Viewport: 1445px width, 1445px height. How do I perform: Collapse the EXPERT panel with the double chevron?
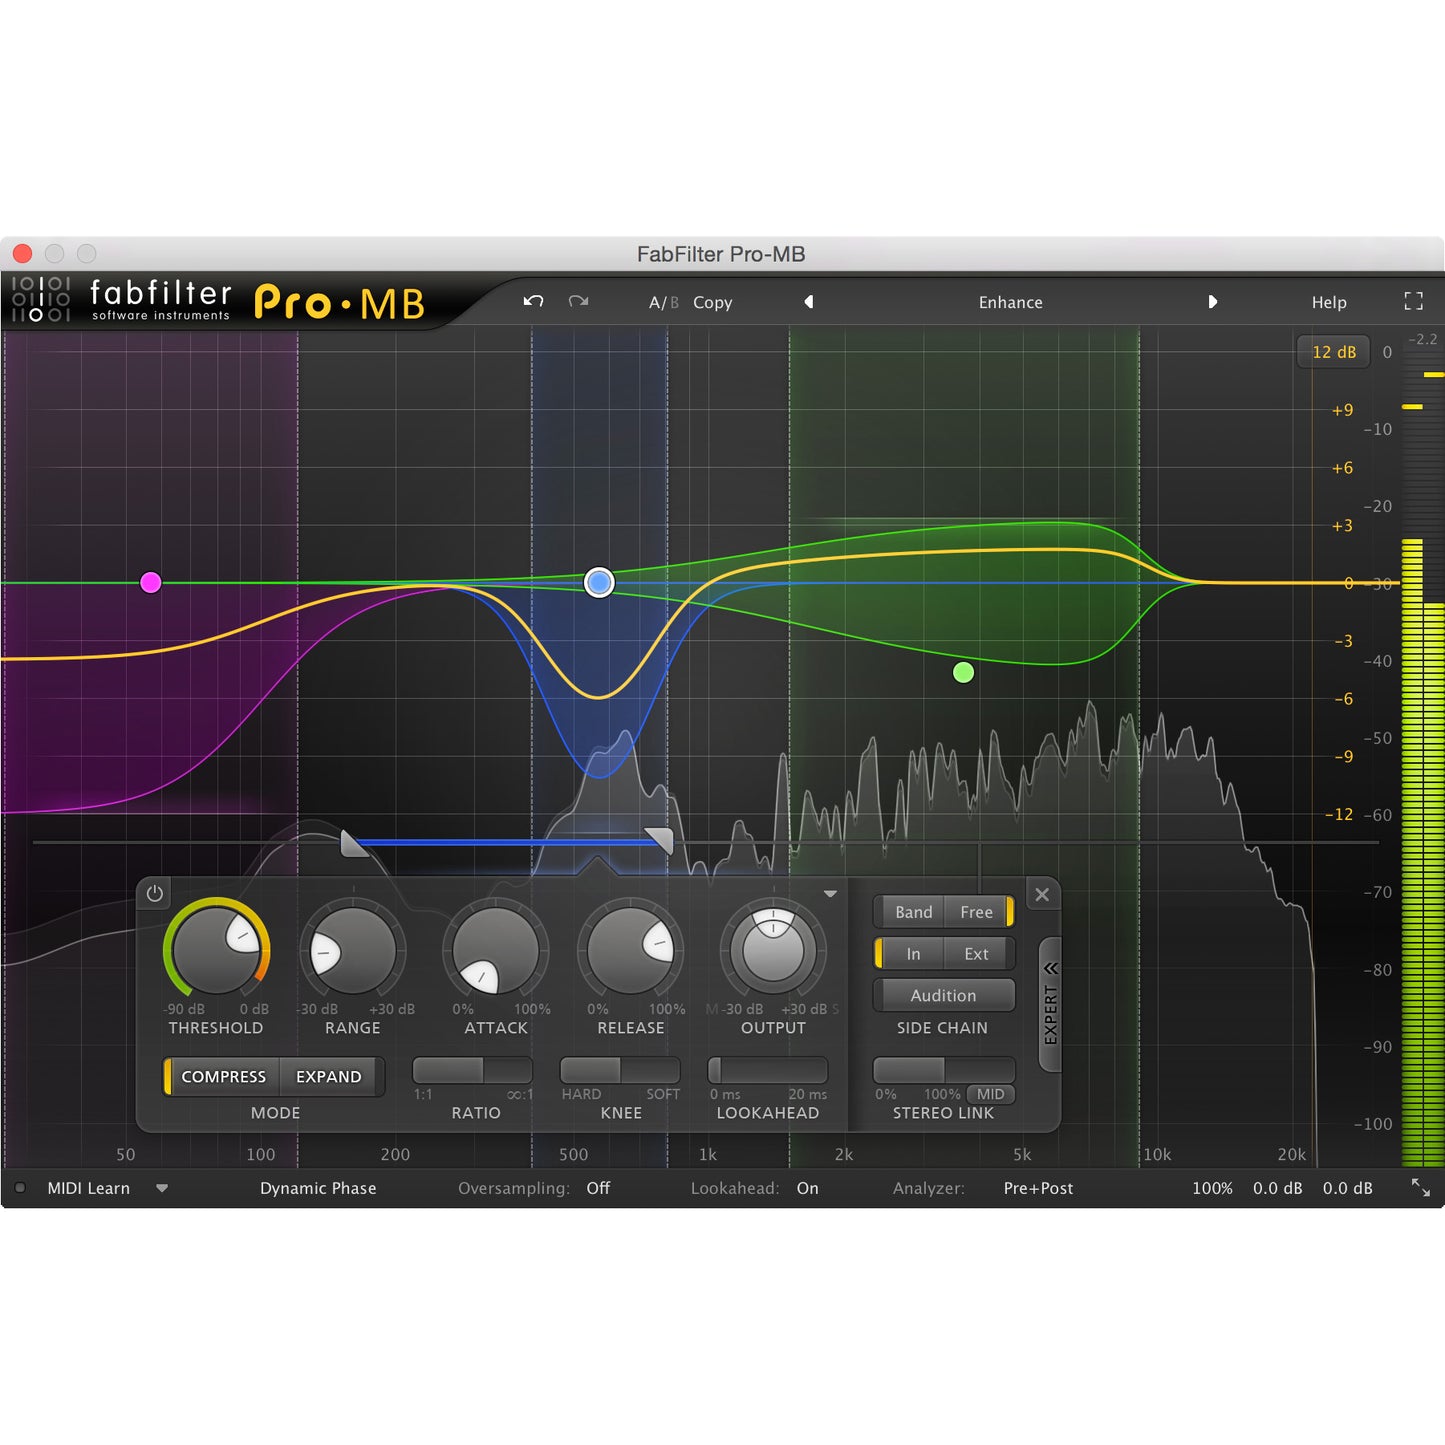click(x=1049, y=968)
